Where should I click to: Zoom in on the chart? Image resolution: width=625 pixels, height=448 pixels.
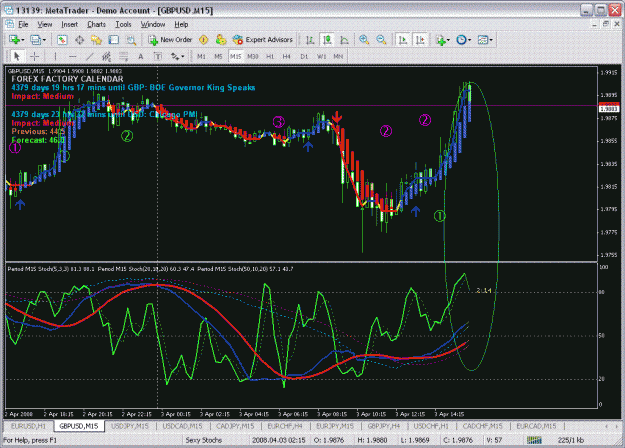tap(364, 40)
